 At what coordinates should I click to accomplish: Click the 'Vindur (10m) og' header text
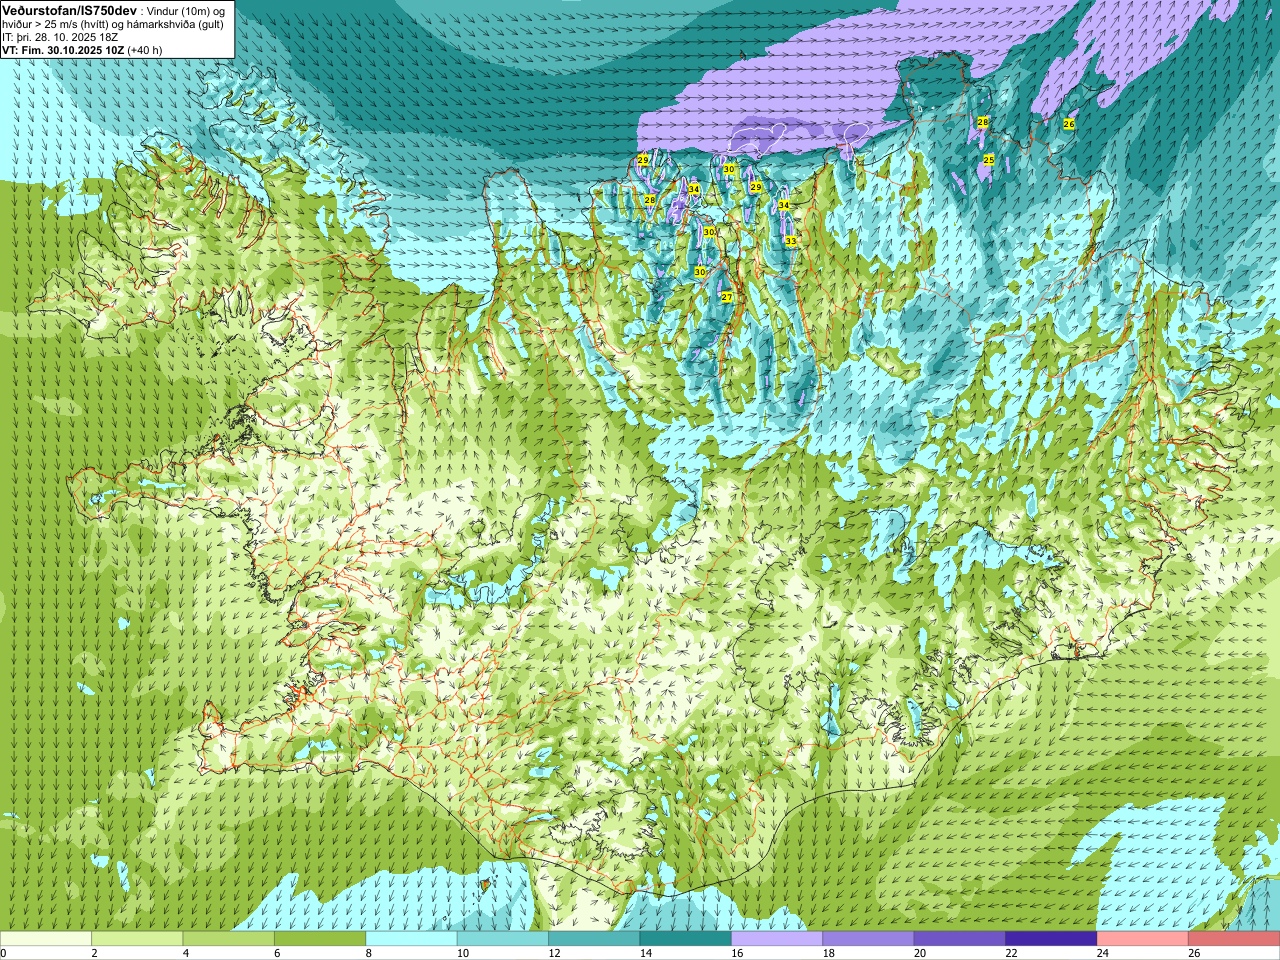coord(186,10)
